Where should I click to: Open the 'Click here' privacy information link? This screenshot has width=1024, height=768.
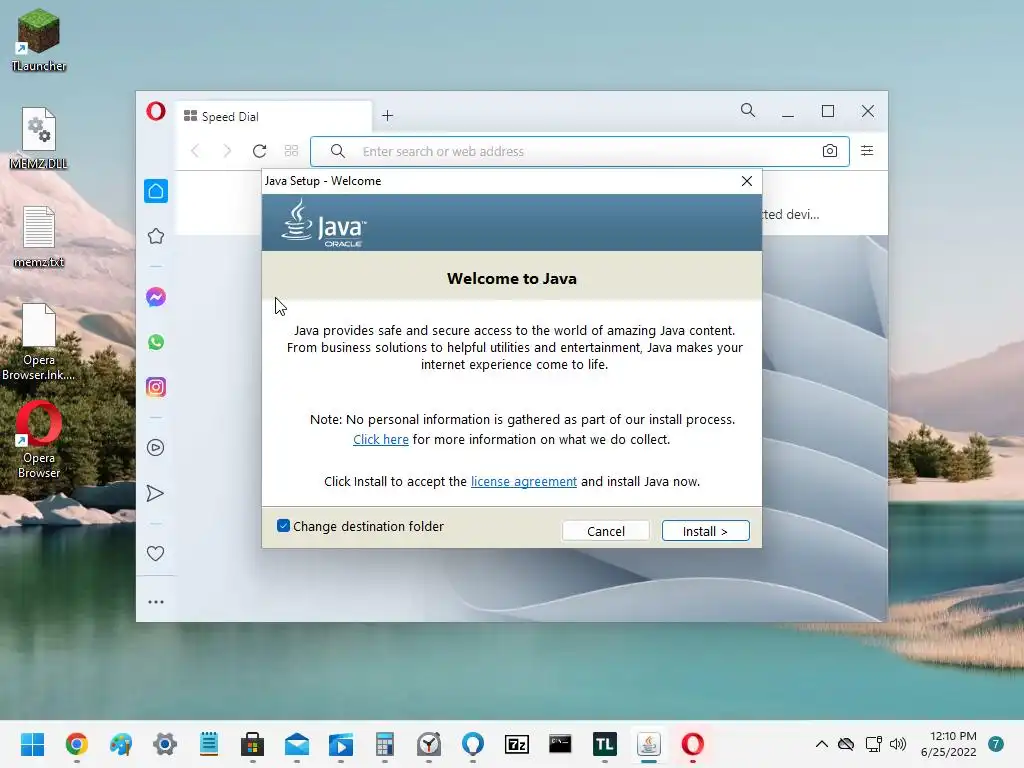click(381, 440)
